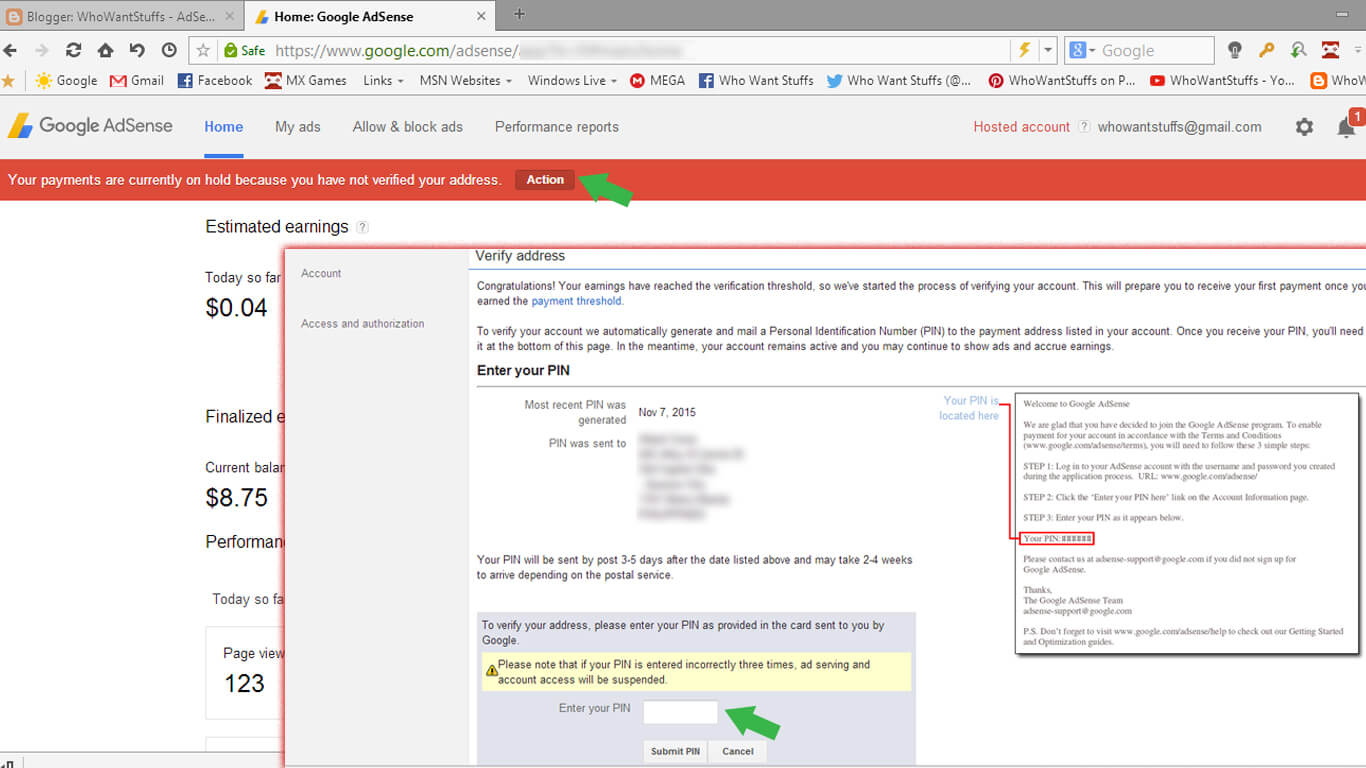Image resolution: width=1366 pixels, height=768 pixels.
Task: Click the undo closed tab icon
Action: (x=137, y=50)
